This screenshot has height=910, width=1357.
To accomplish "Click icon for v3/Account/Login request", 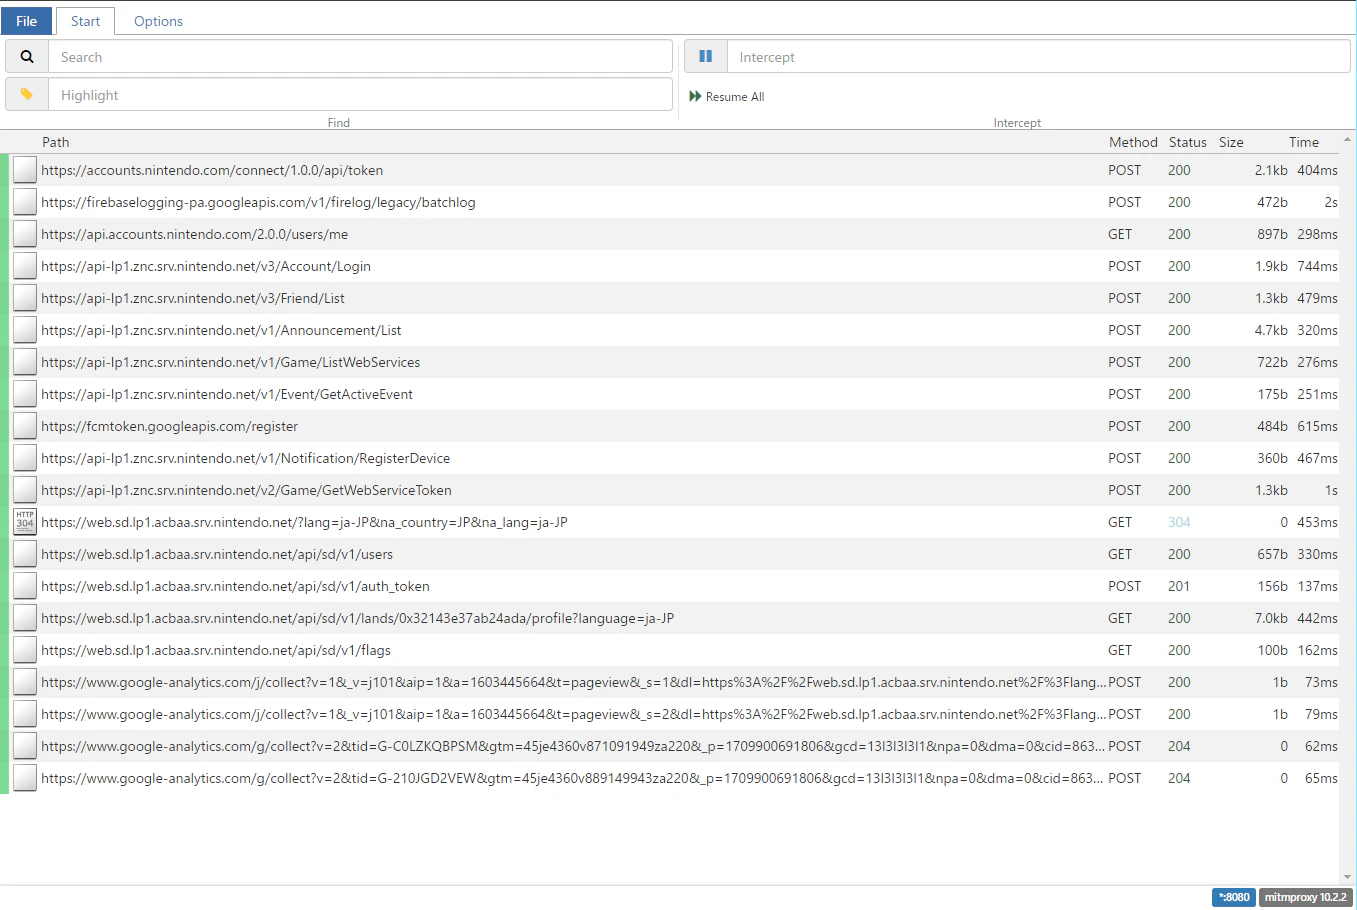I will (x=25, y=266).
